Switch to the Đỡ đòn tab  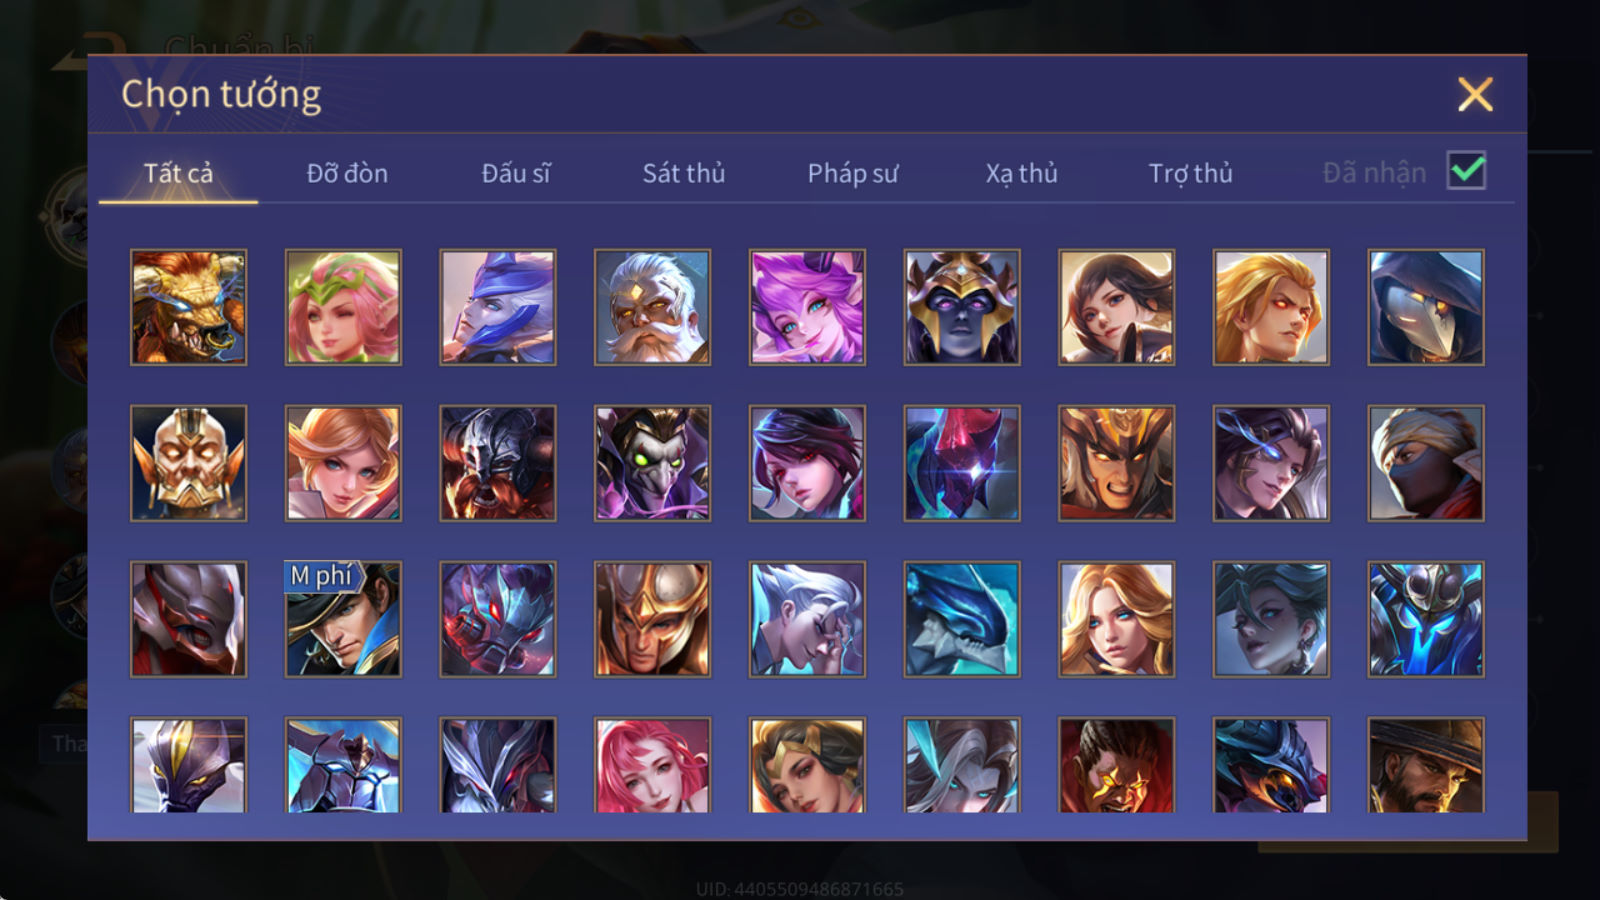[x=347, y=173]
